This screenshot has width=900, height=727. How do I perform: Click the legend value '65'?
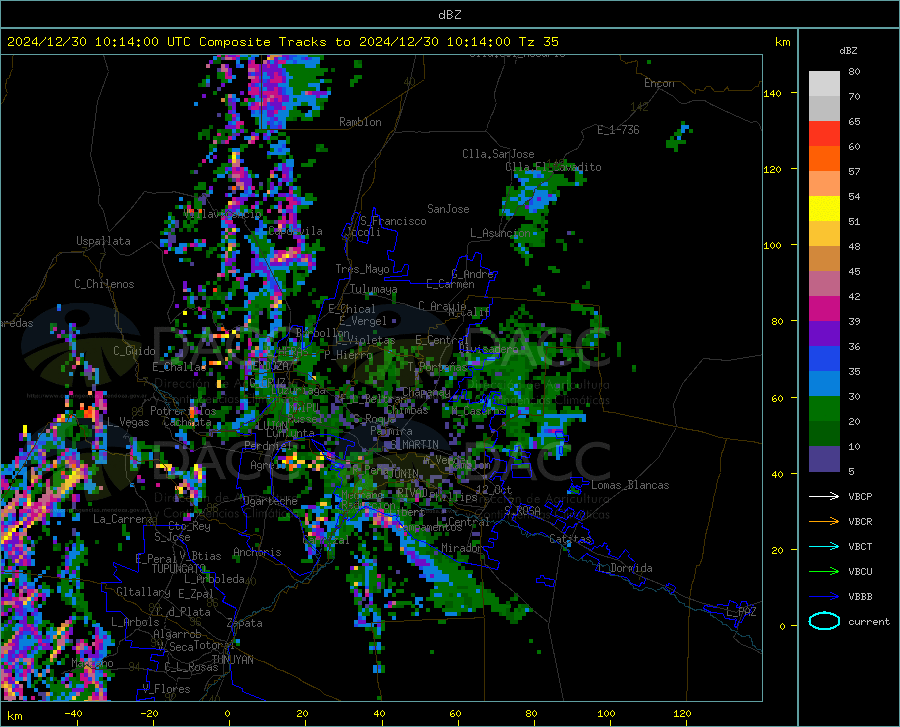854,122
